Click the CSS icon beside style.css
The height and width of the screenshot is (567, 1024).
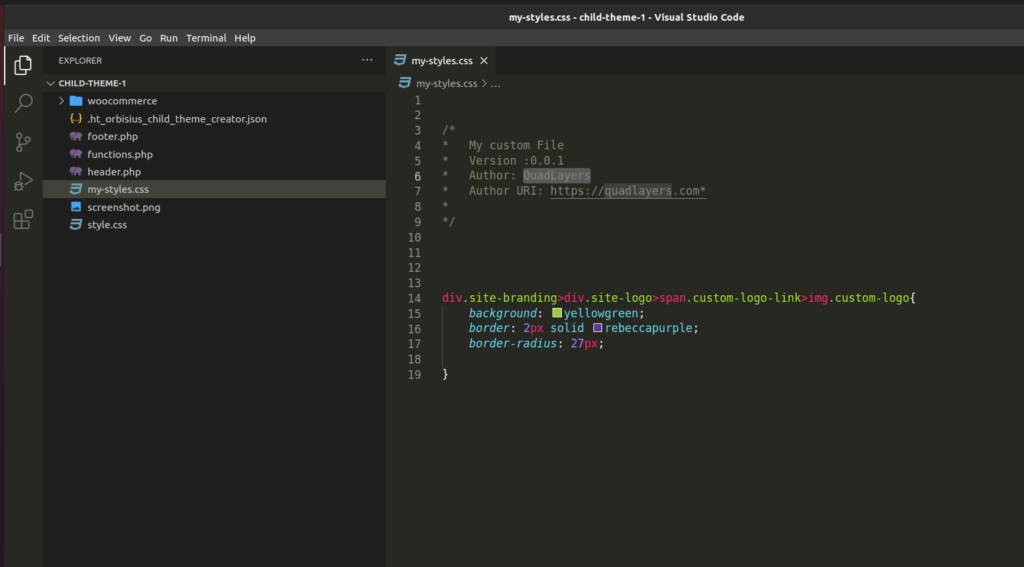click(x=76, y=225)
